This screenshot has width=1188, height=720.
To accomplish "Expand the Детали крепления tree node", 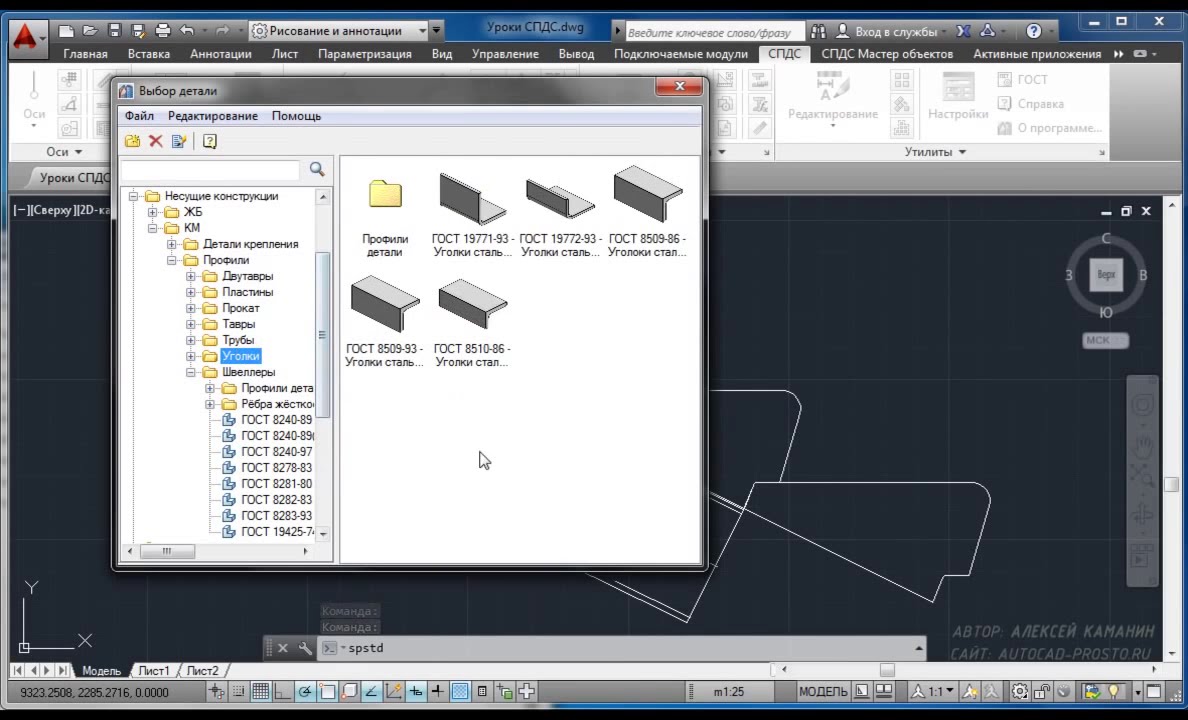I will point(171,244).
